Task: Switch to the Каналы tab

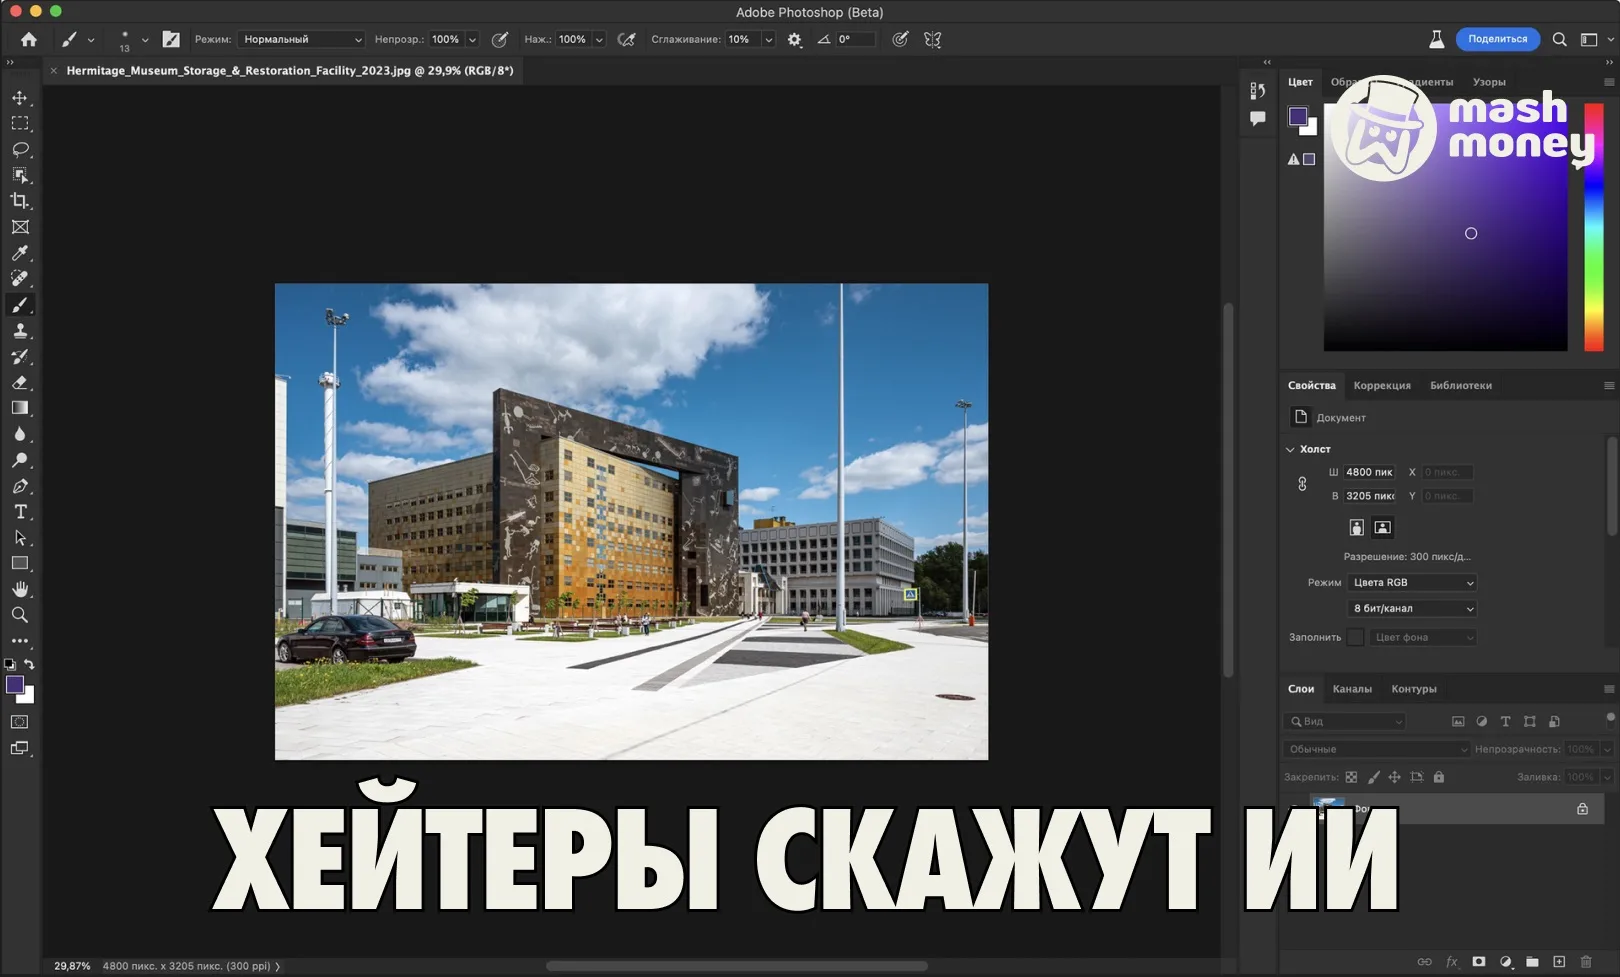Action: (x=1352, y=689)
